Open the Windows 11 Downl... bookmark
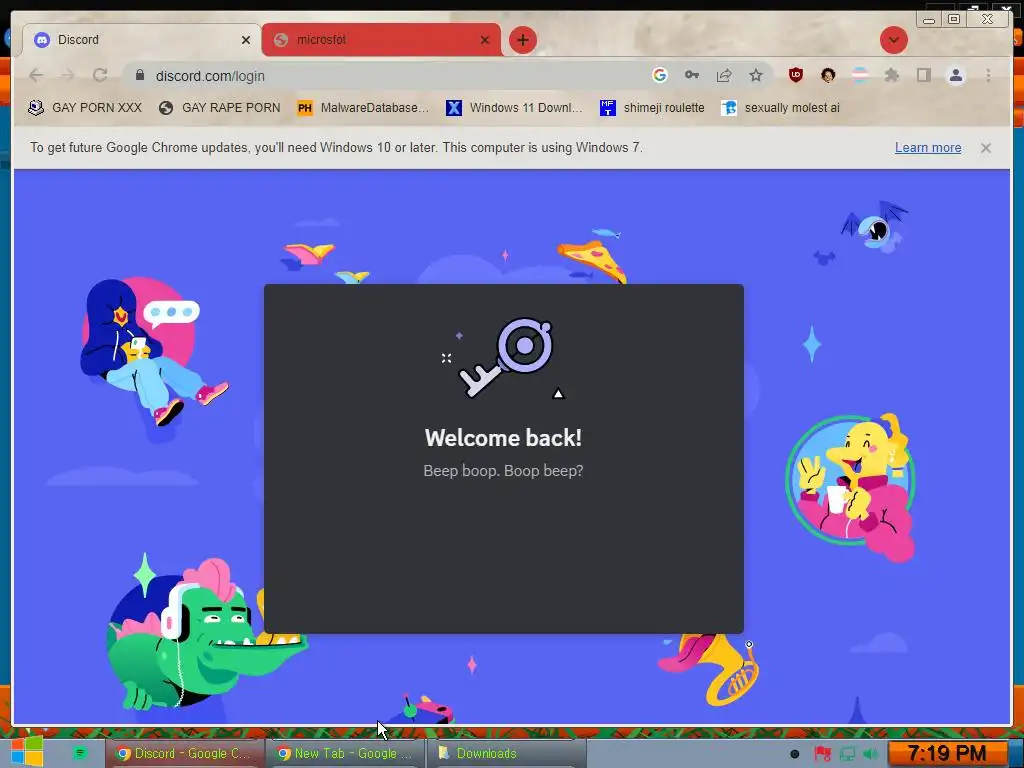1024x768 pixels. point(513,108)
